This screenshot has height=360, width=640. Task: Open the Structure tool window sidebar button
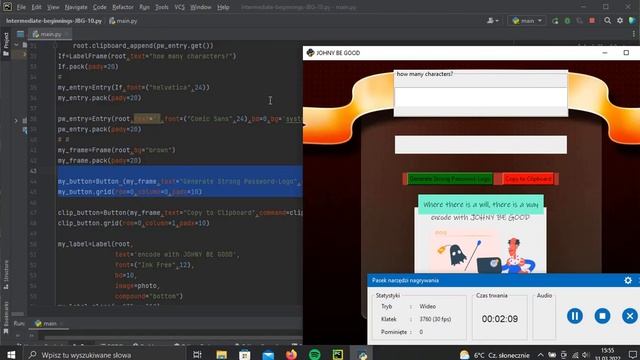[x=6, y=274]
